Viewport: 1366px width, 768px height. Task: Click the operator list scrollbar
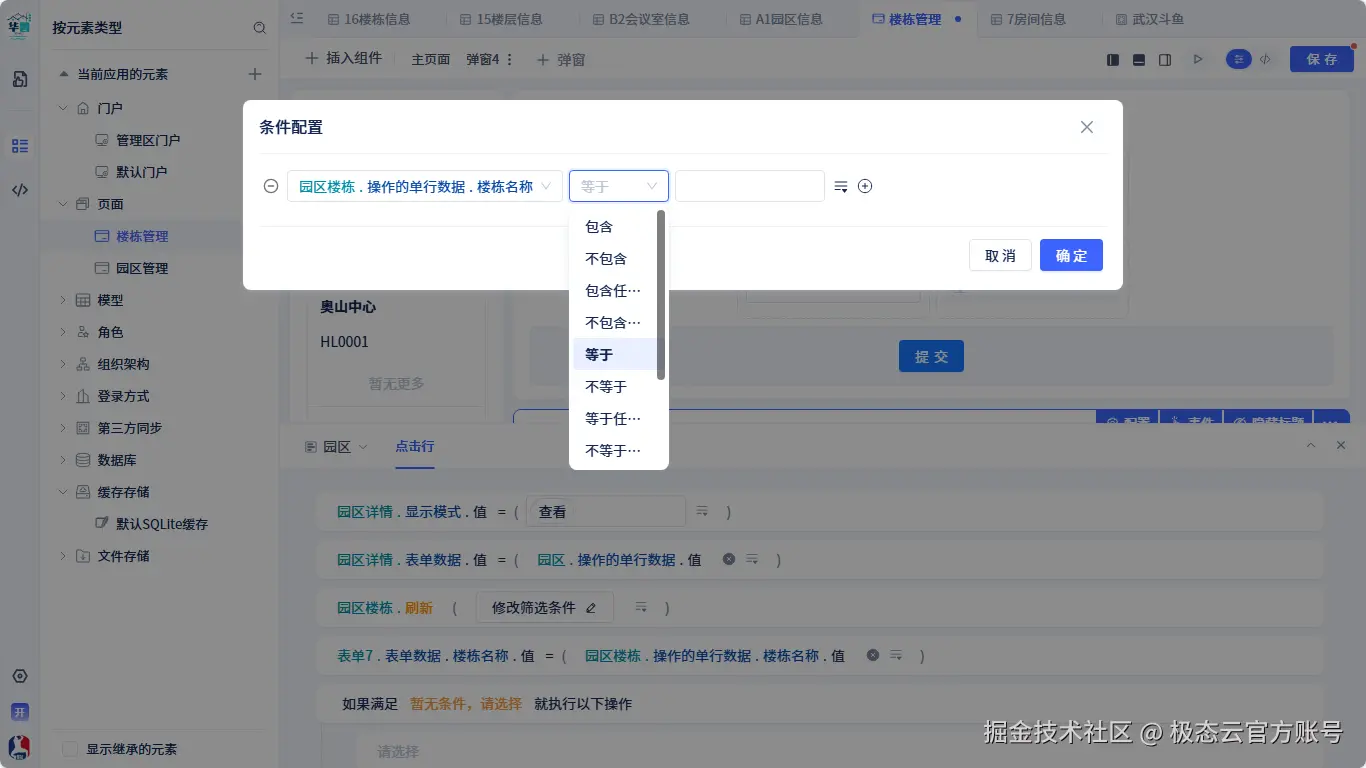[661, 295]
